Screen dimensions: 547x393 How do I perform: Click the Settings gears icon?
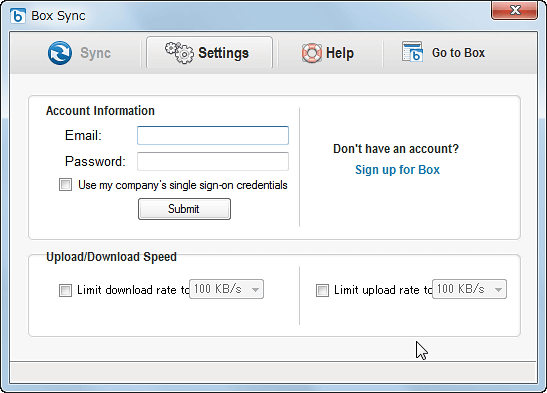click(x=179, y=53)
